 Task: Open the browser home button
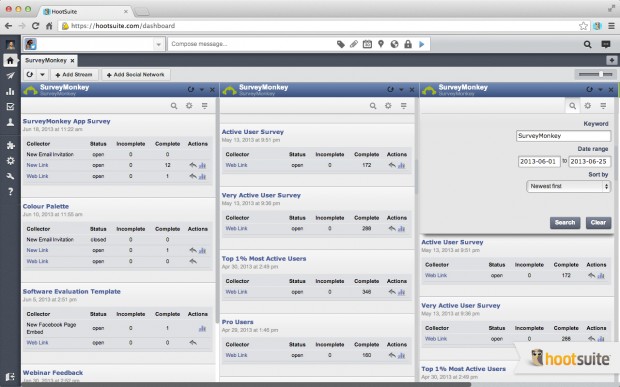coord(49,26)
